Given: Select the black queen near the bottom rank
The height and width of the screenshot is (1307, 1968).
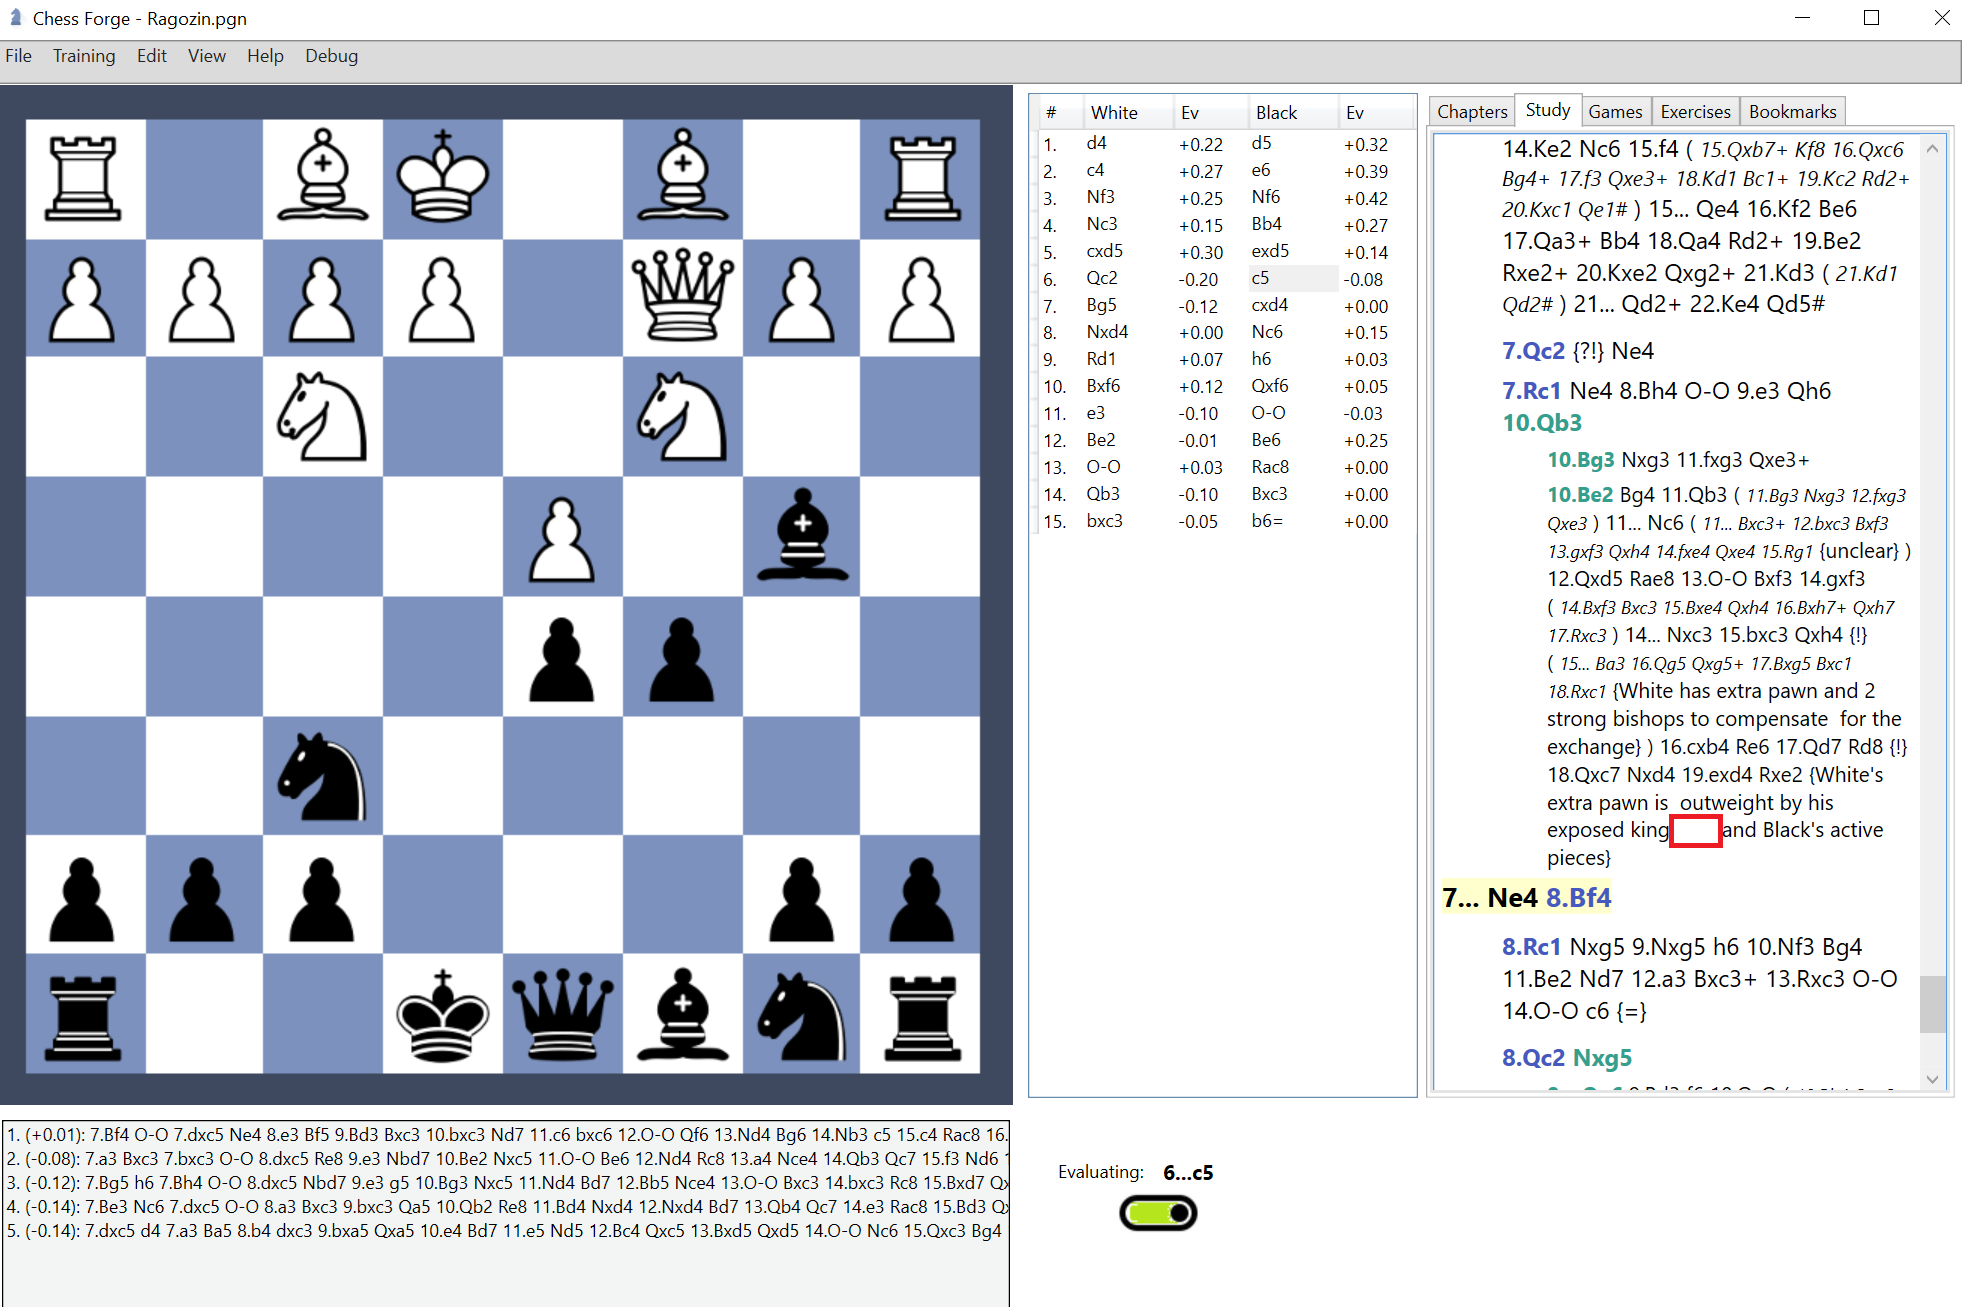Looking at the screenshot, I should [x=562, y=1015].
